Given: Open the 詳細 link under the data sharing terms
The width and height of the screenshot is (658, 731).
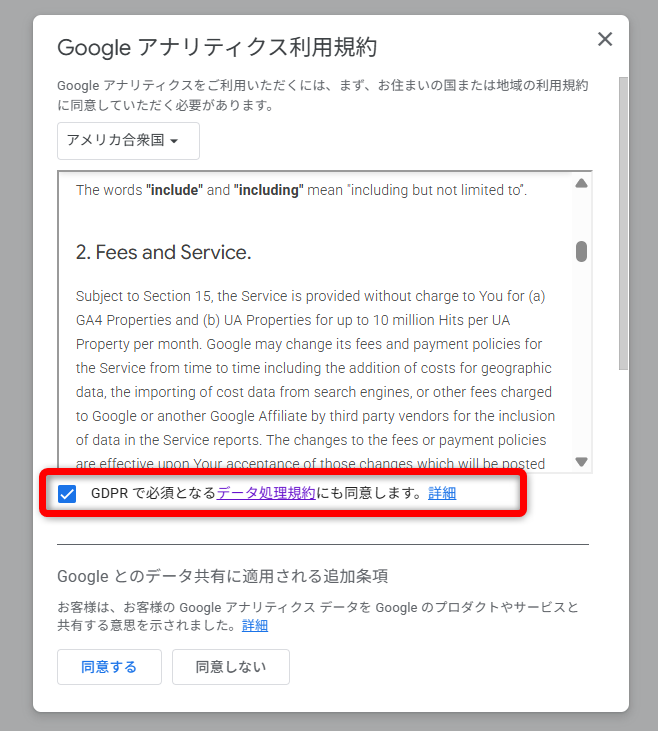Looking at the screenshot, I should click(x=255, y=625).
